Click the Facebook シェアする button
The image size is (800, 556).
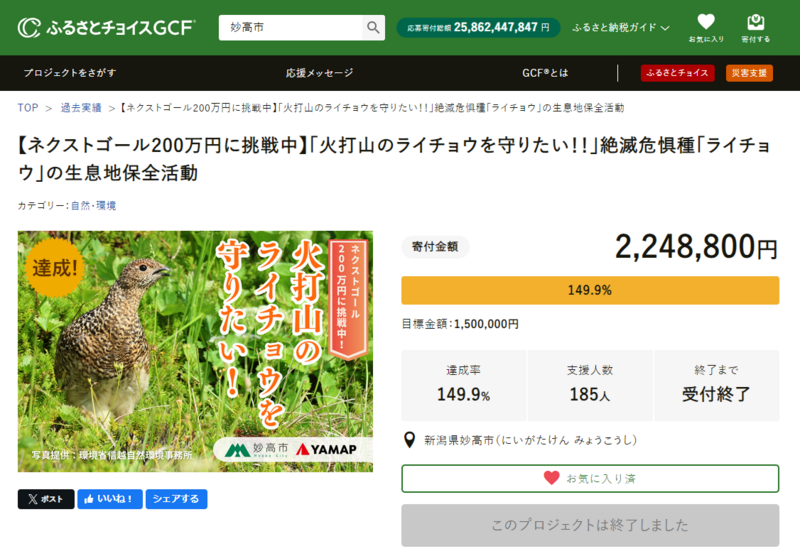pyautogui.click(x=177, y=499)
